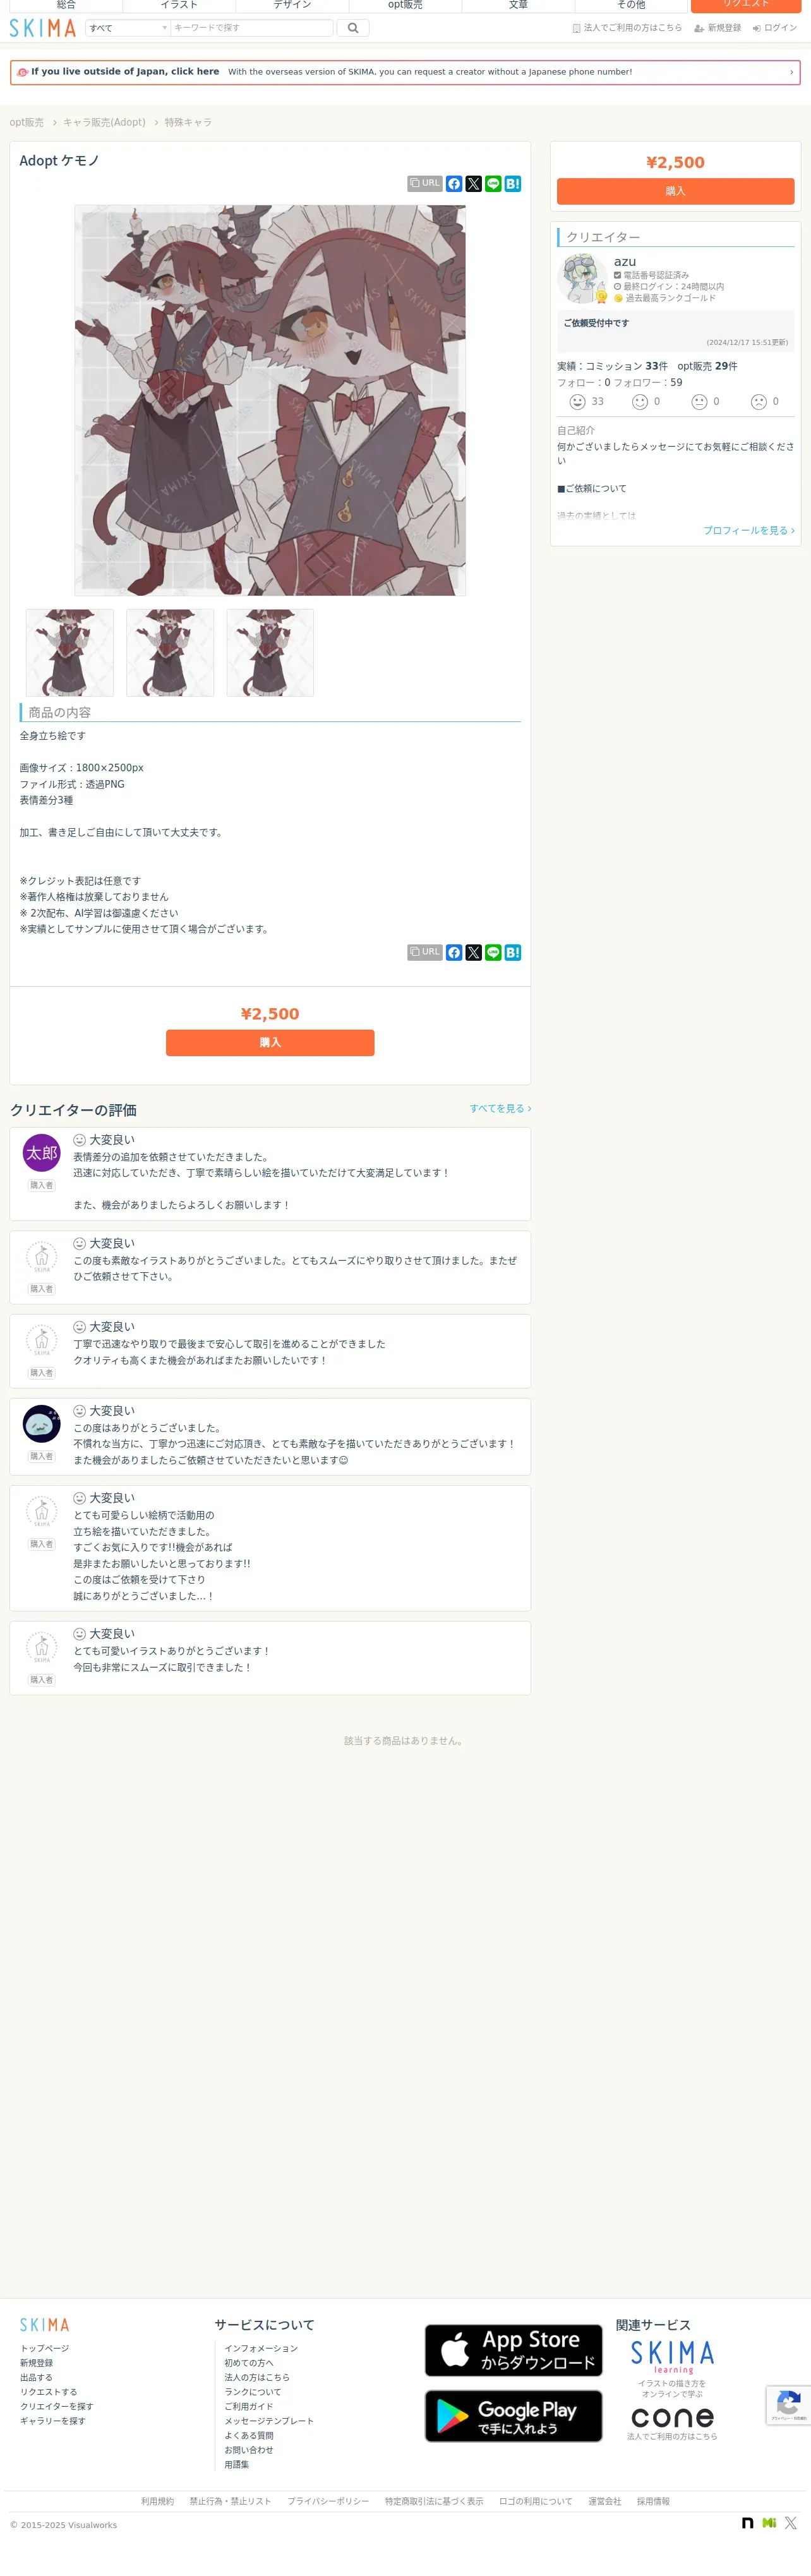Screen dimensions: 811x2576
Task: Click chevron arrow on overseas banner
Action: click(x=791, y=72)
